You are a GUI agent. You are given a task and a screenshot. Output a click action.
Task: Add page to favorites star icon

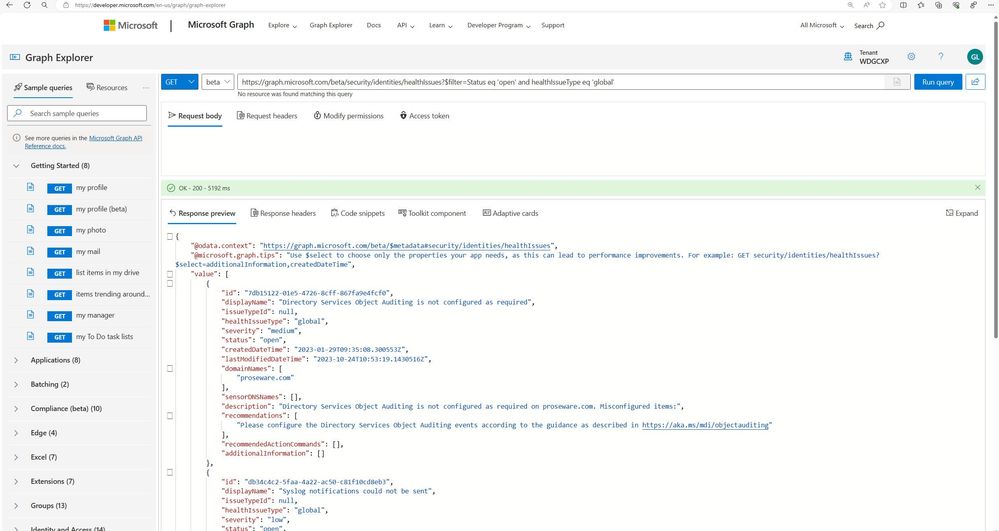click(882, 4)
